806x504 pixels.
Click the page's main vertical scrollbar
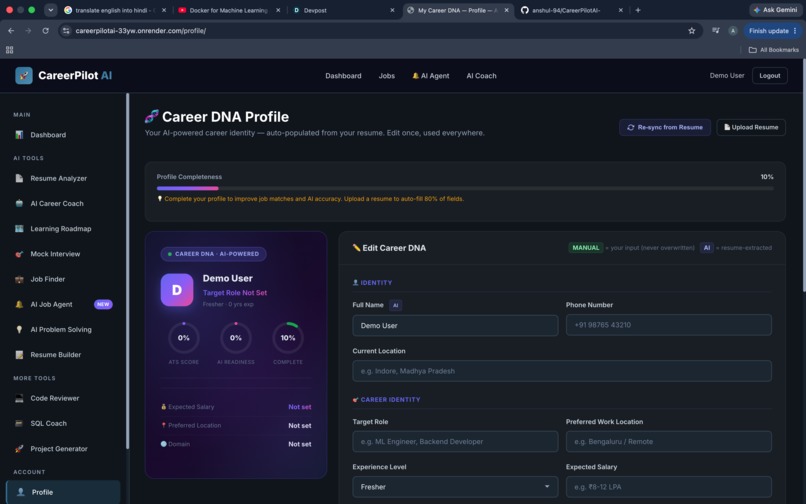(x=803, y=175)
